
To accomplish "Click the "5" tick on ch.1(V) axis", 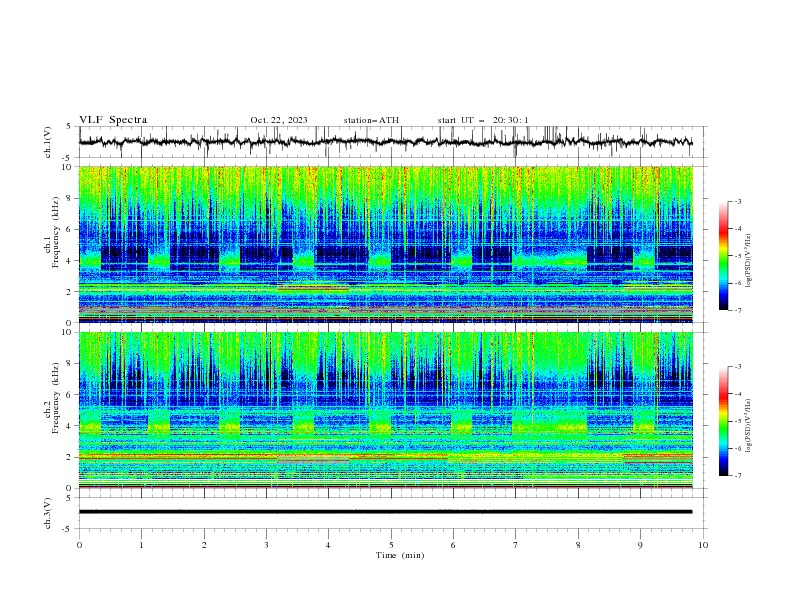I will 70,126.
